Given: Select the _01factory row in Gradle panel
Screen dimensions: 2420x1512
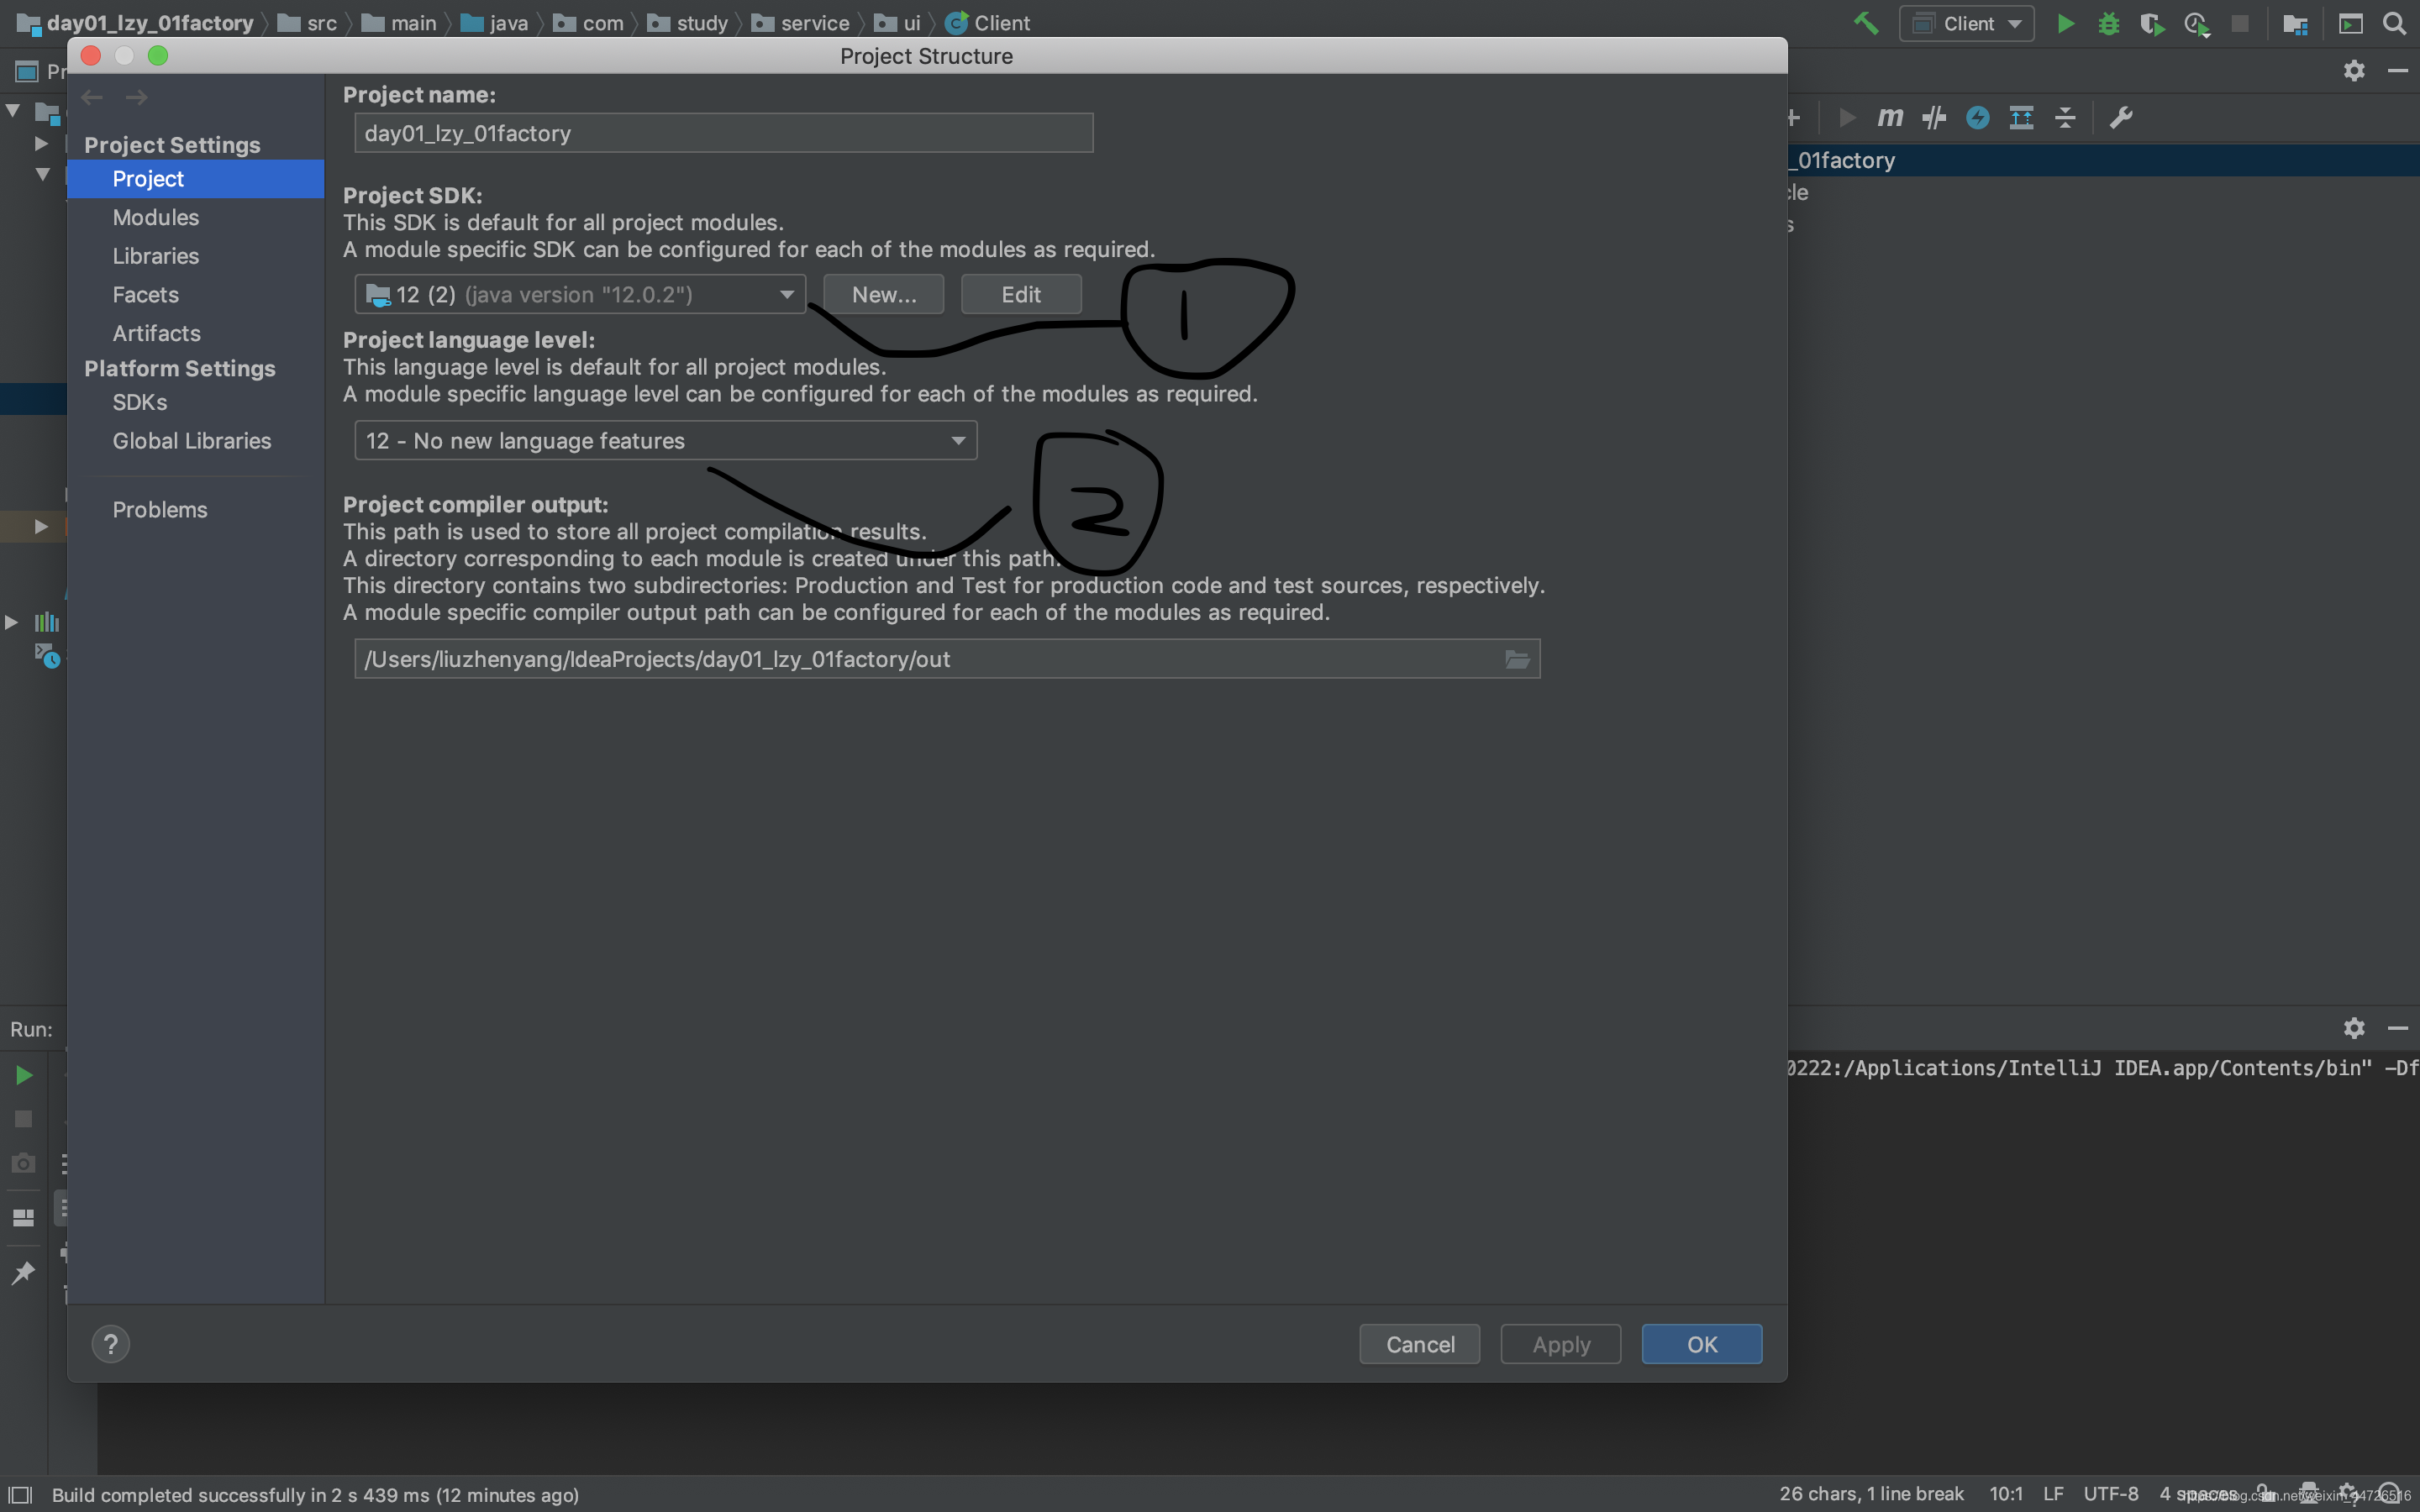Looking at the screenshot, I should pyautogui.click(x=2104, y=160).
